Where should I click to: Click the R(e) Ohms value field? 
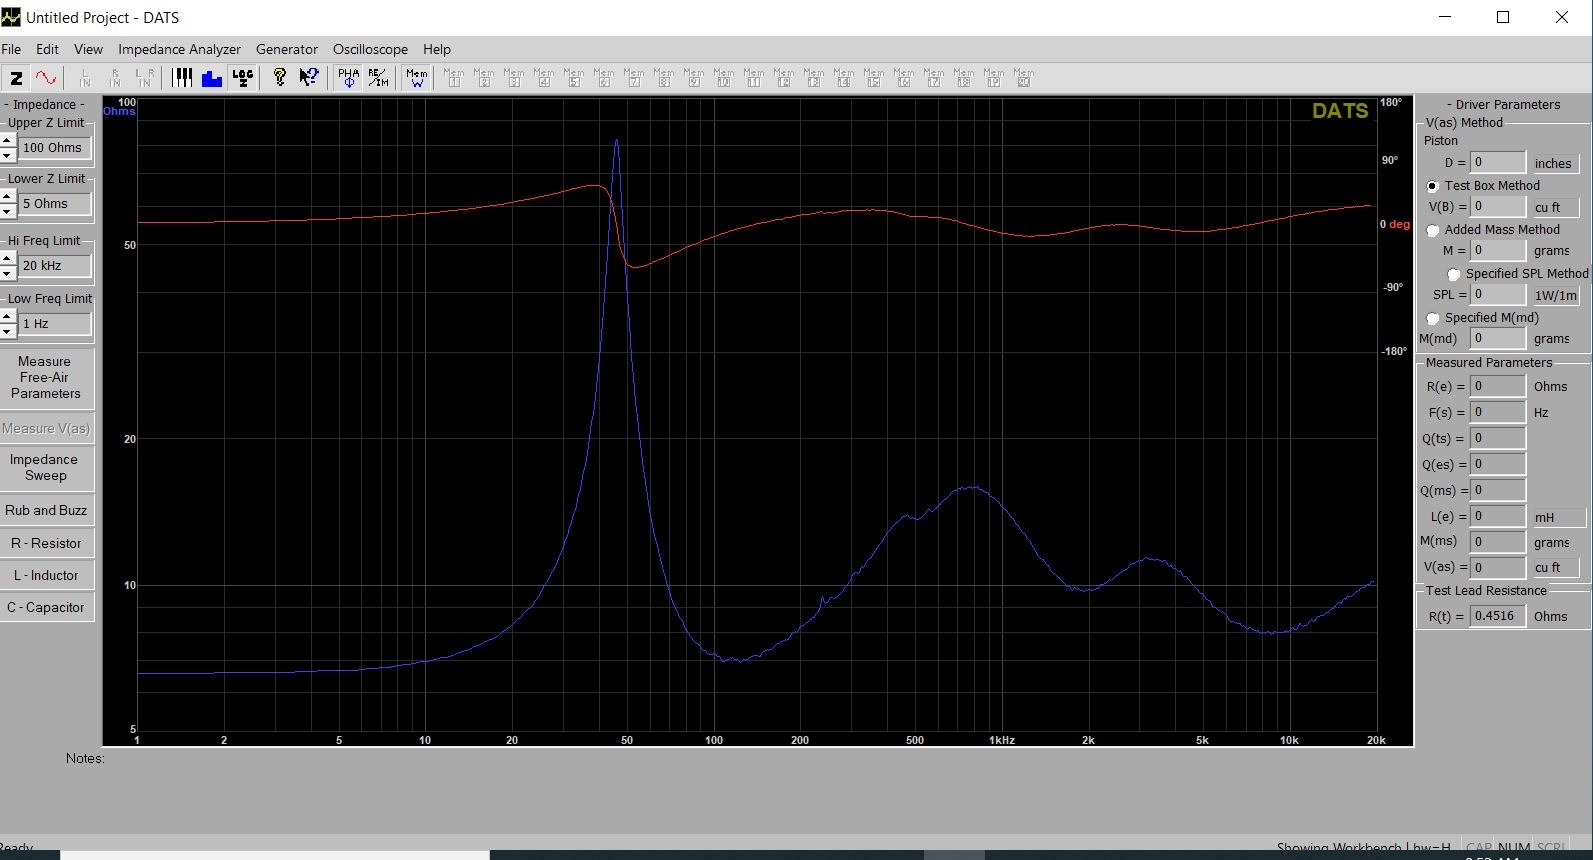tap(1498, 386)
